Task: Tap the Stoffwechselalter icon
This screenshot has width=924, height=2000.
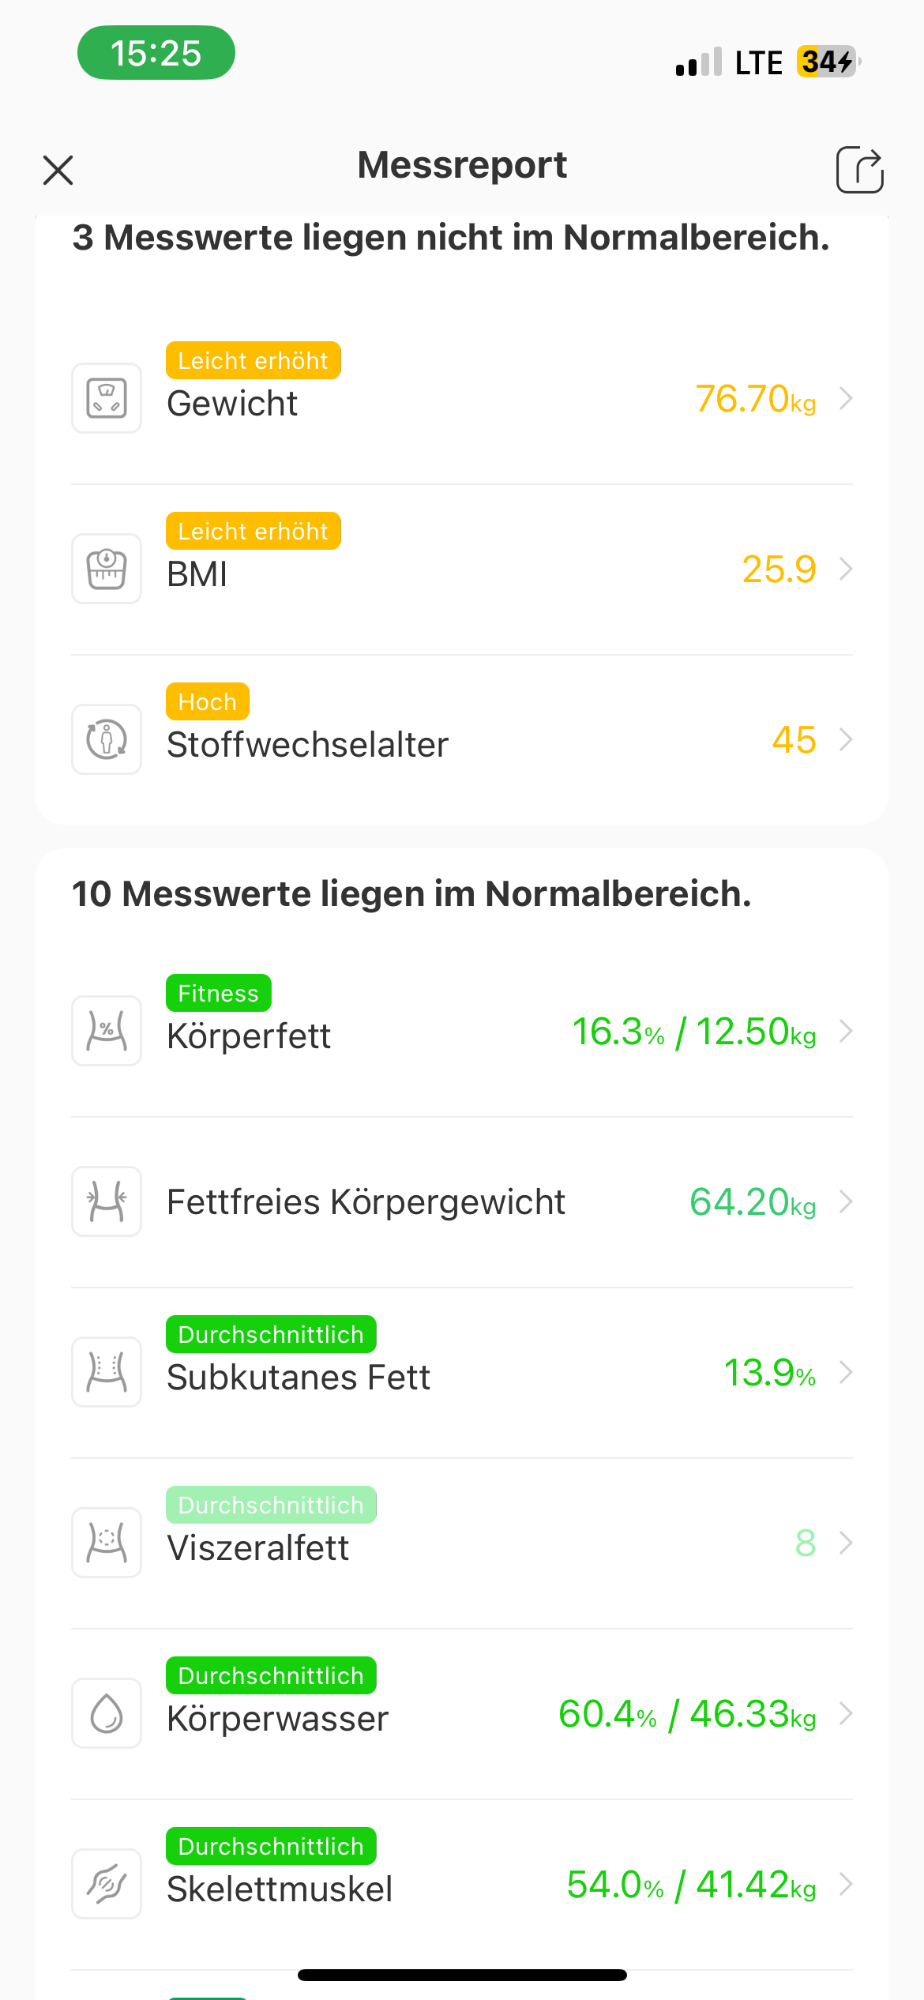Action: (107, 740)
